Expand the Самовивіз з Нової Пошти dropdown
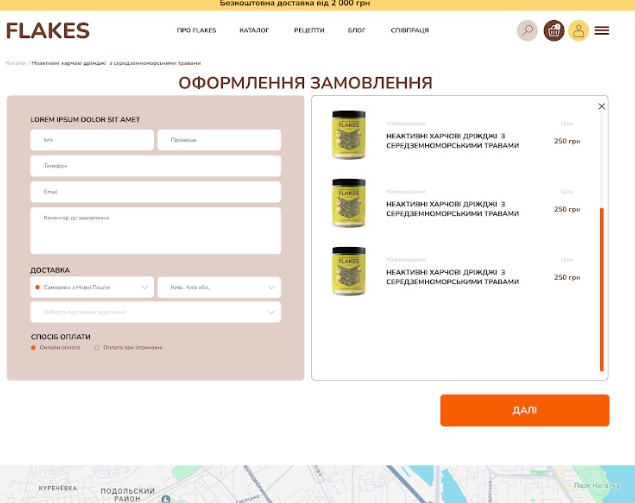 pos(92,288)
